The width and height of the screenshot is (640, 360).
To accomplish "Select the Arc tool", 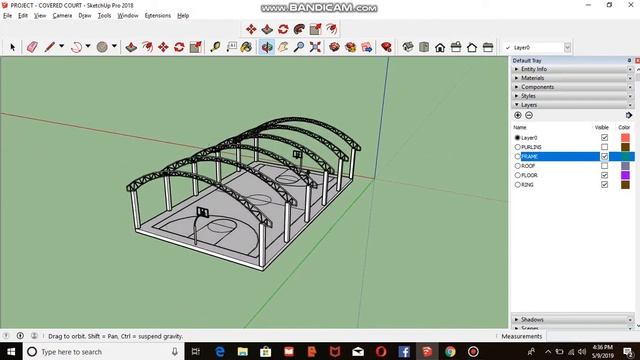I will 76,47.
